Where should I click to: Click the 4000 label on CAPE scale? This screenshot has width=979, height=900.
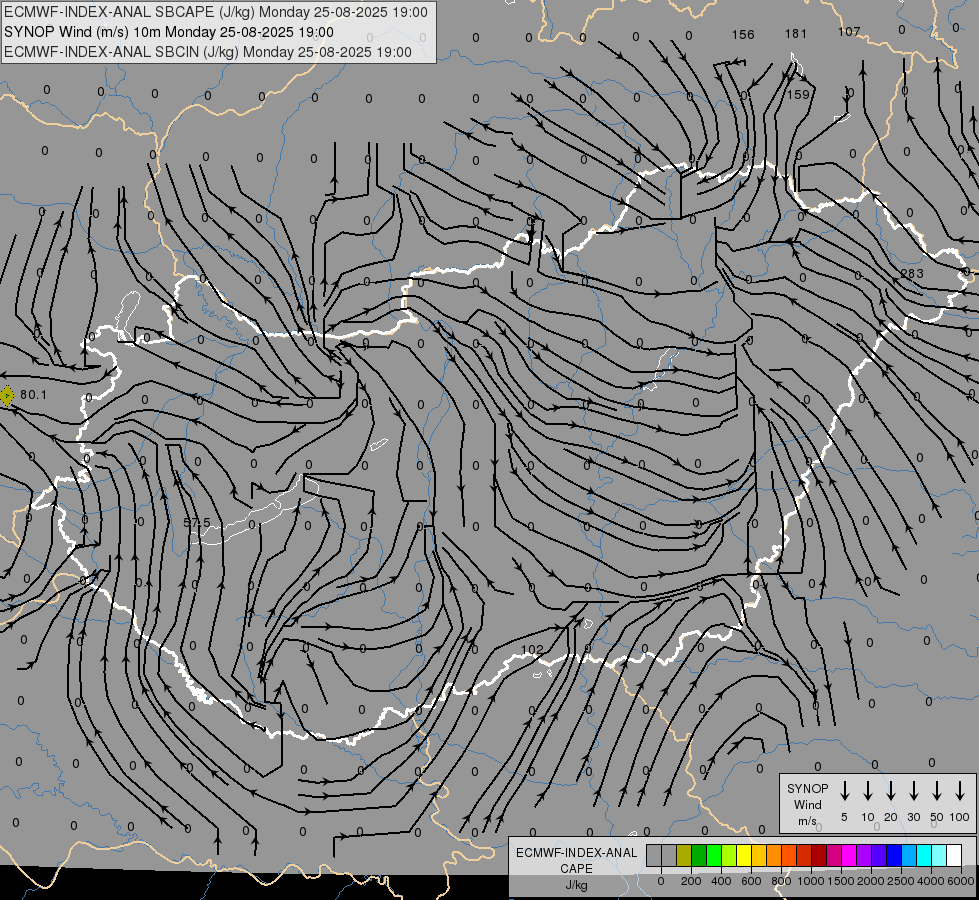coord(931,881)
